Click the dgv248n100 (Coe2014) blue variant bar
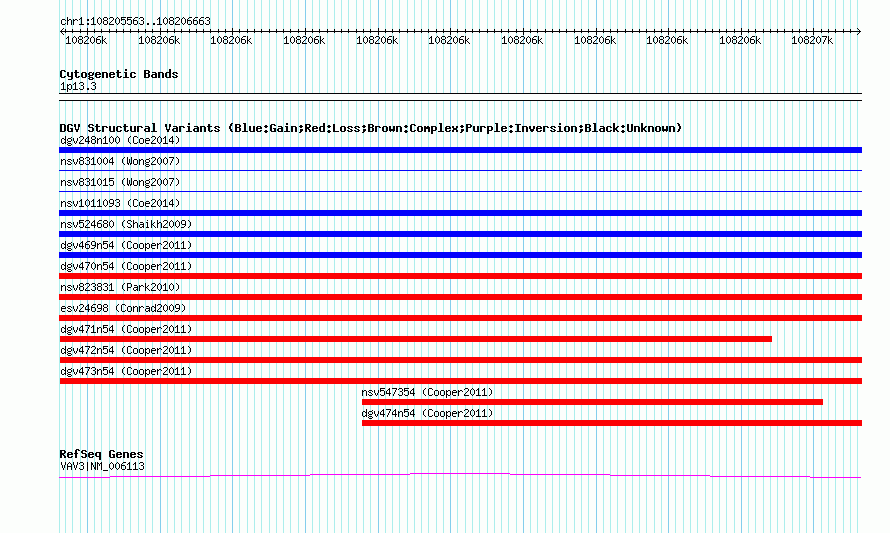 (x=460, y=150)
